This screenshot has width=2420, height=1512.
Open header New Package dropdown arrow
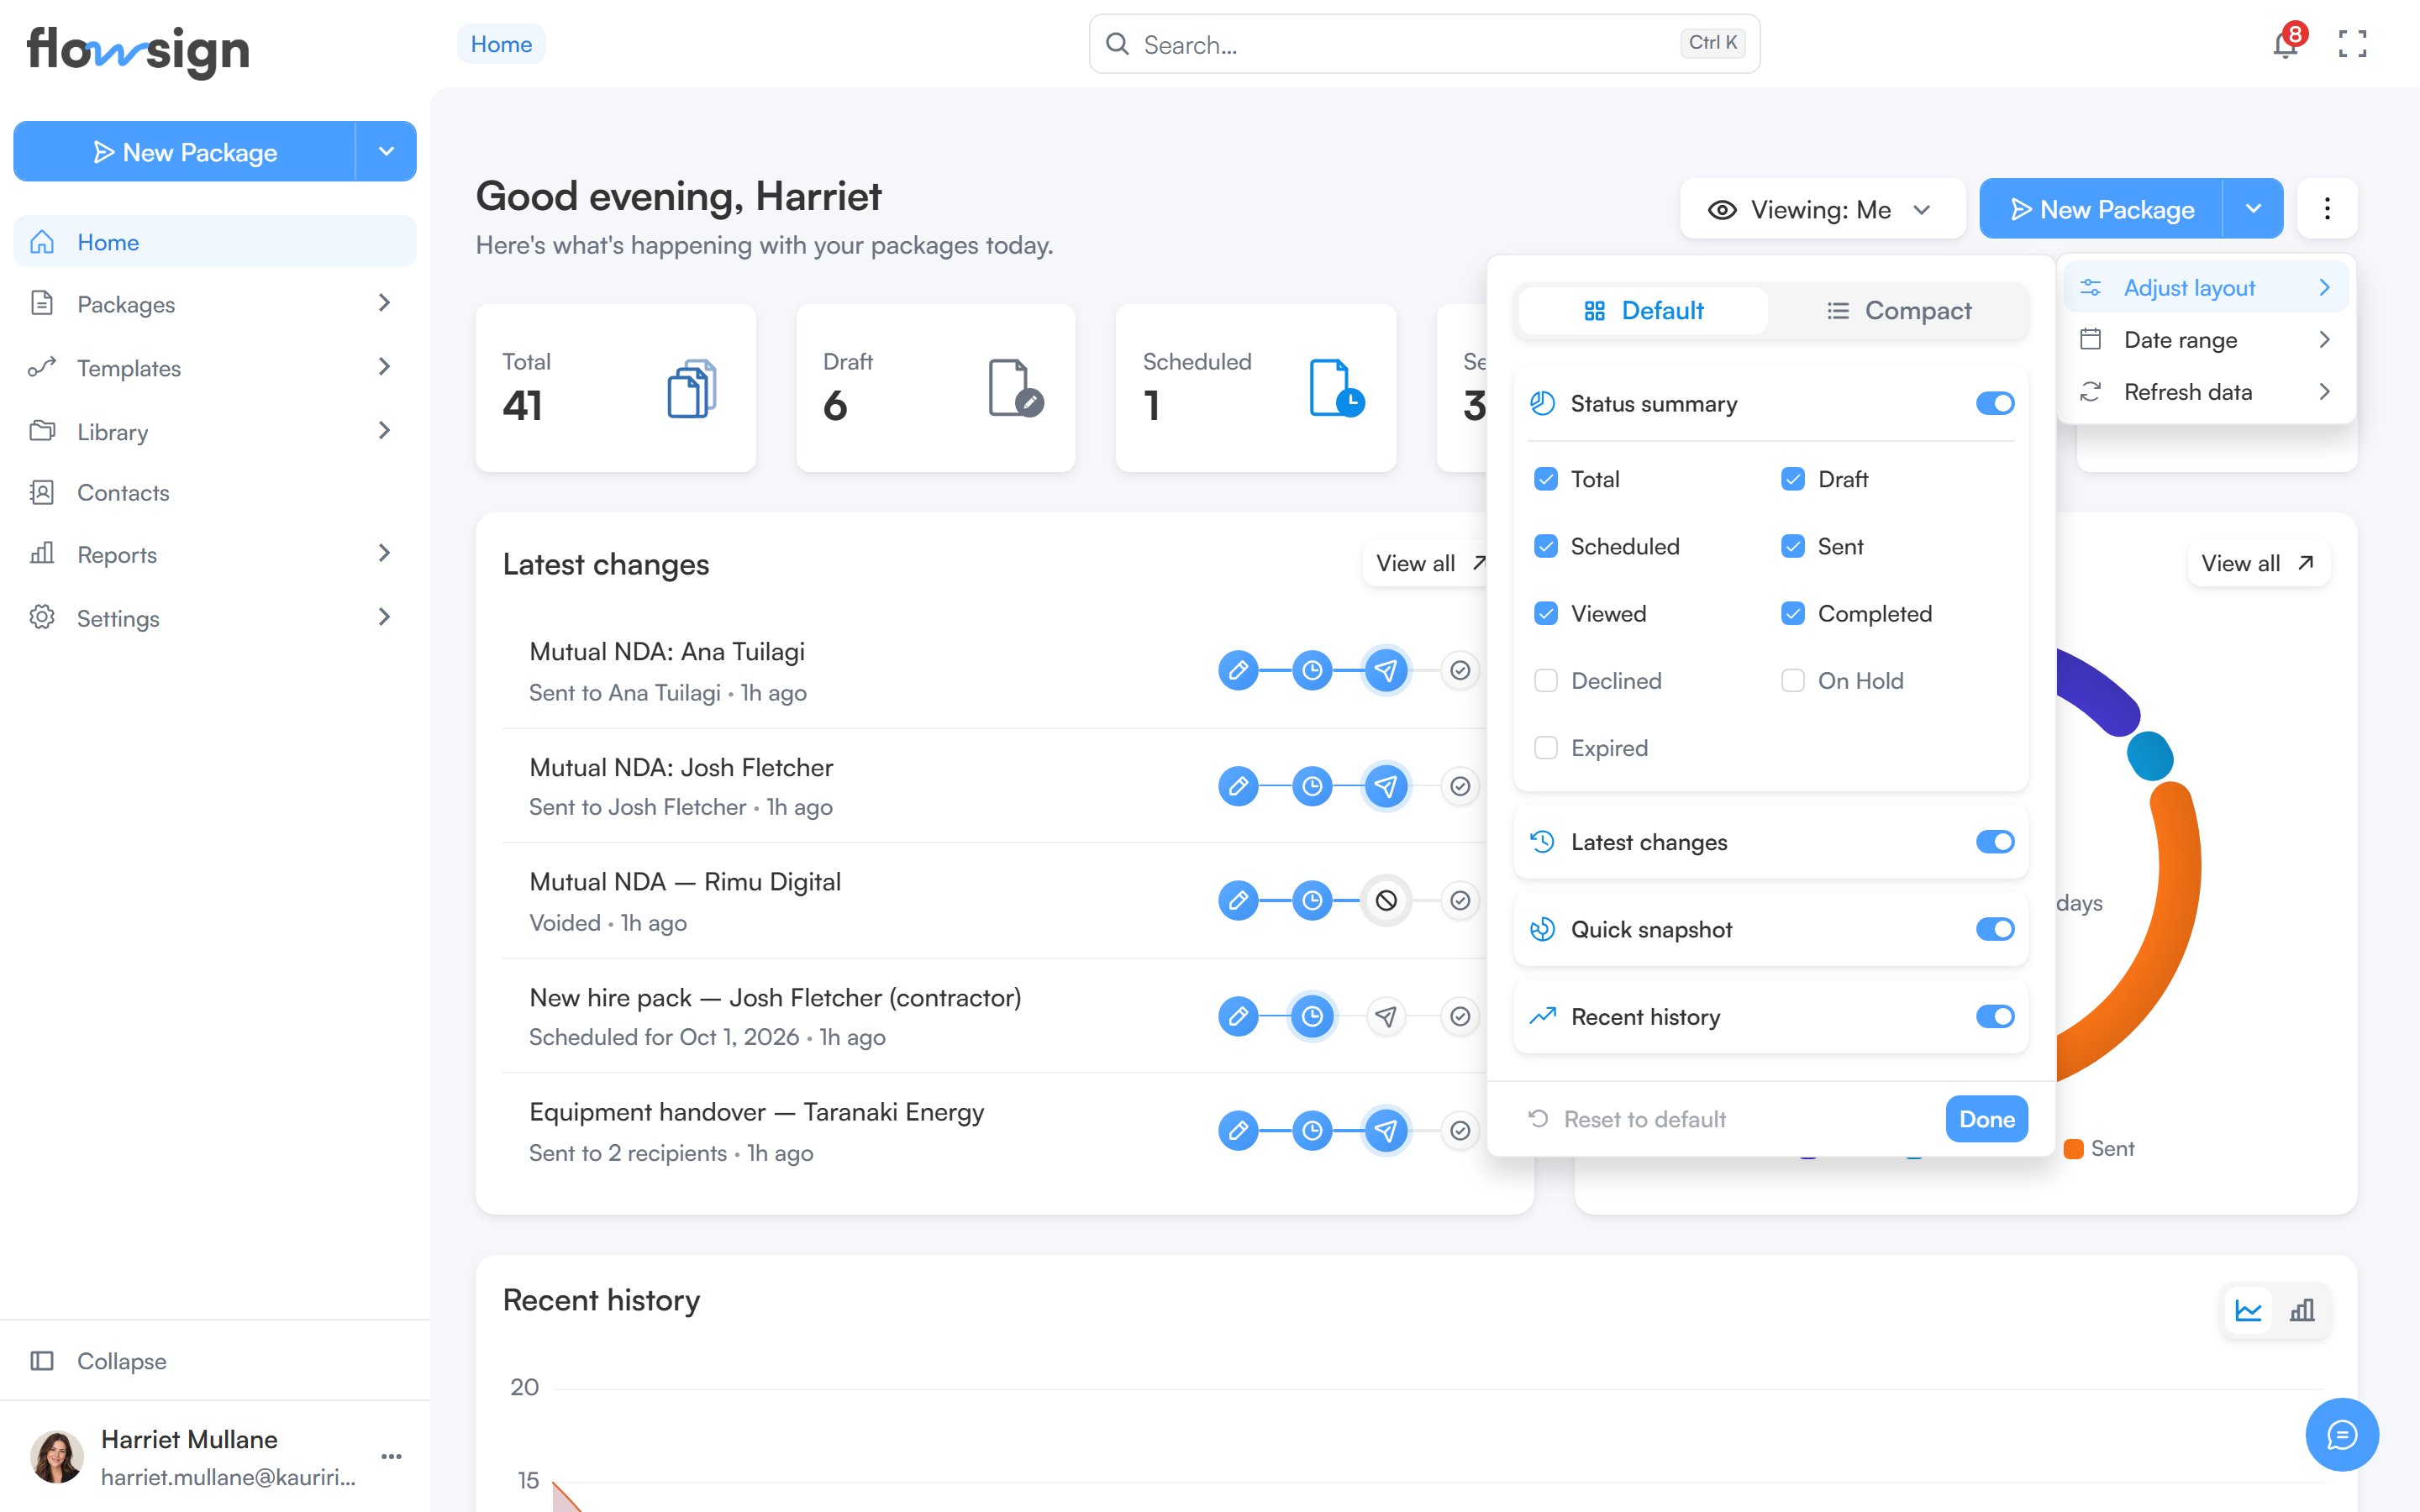(2253, 209)
